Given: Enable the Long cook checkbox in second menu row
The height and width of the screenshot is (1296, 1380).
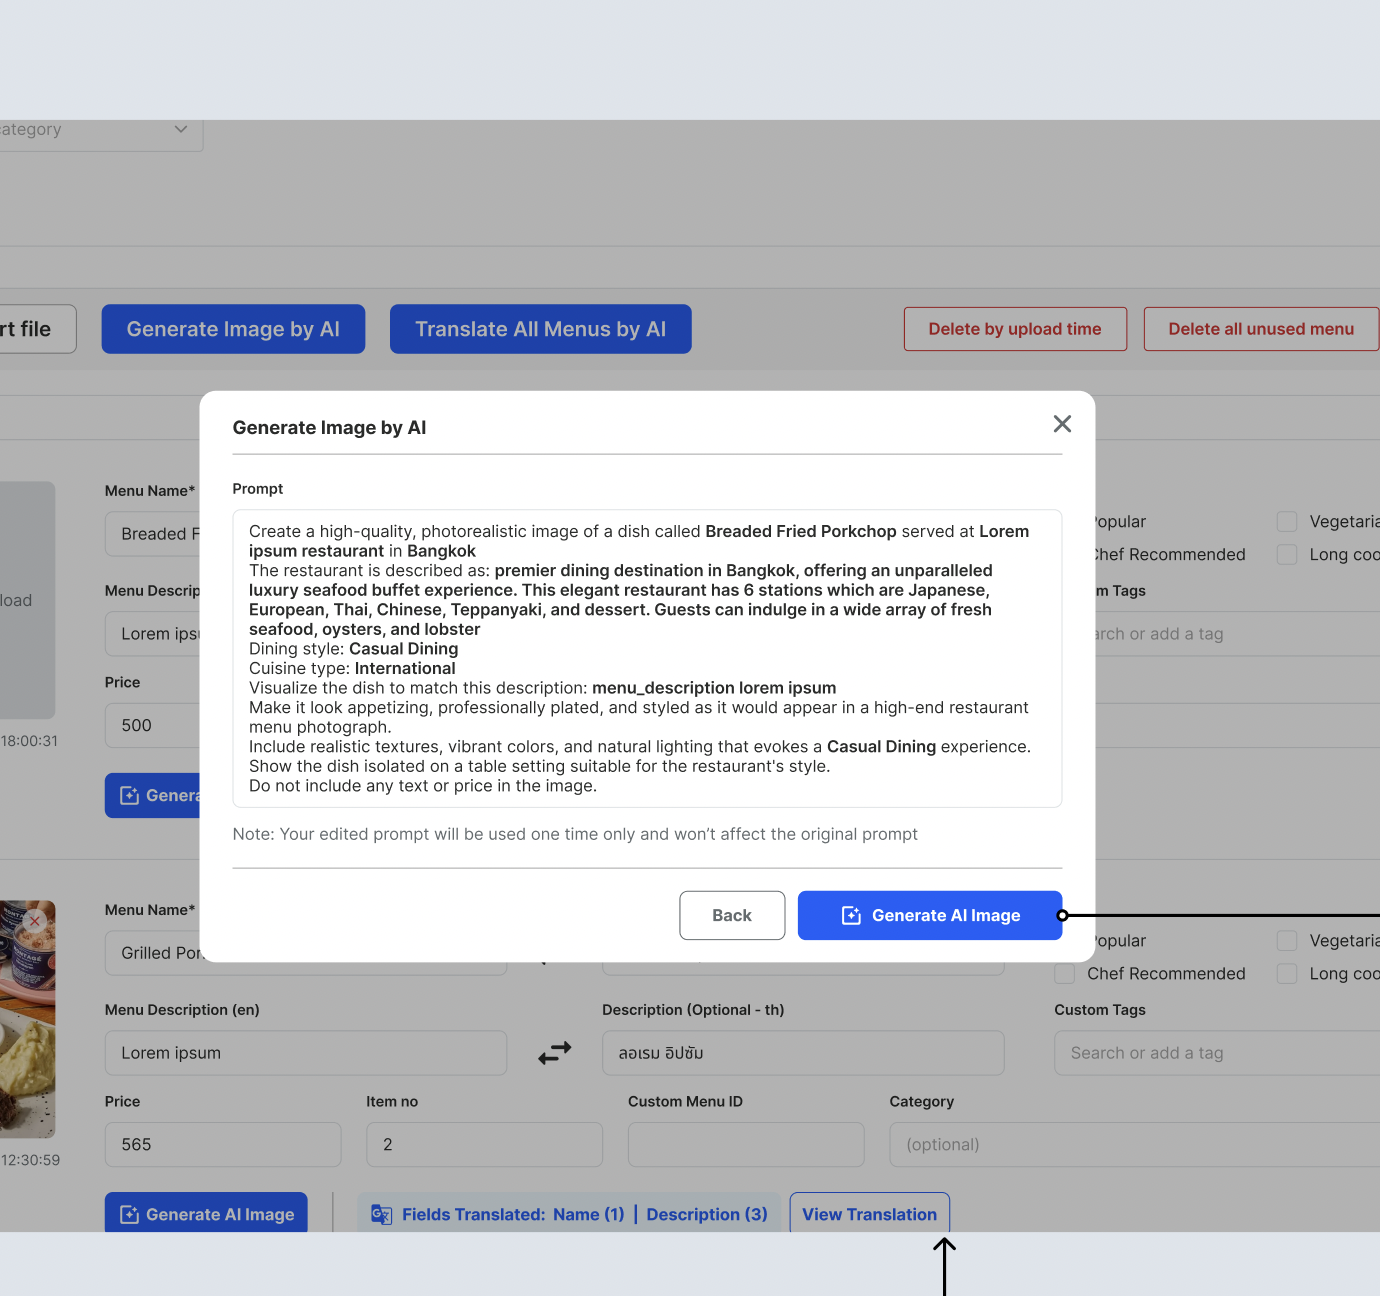Looking at the screenshot, I should [1287, 974].
